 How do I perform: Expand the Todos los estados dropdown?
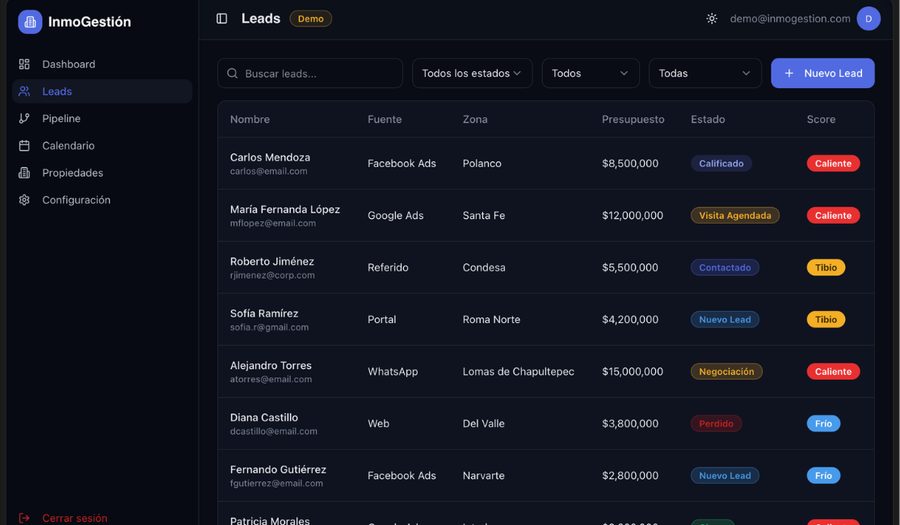472,73
